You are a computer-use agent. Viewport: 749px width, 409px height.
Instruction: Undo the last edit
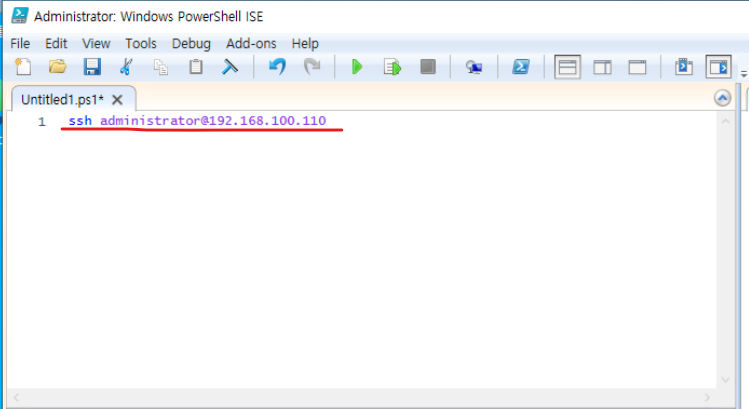pos(277,67)
